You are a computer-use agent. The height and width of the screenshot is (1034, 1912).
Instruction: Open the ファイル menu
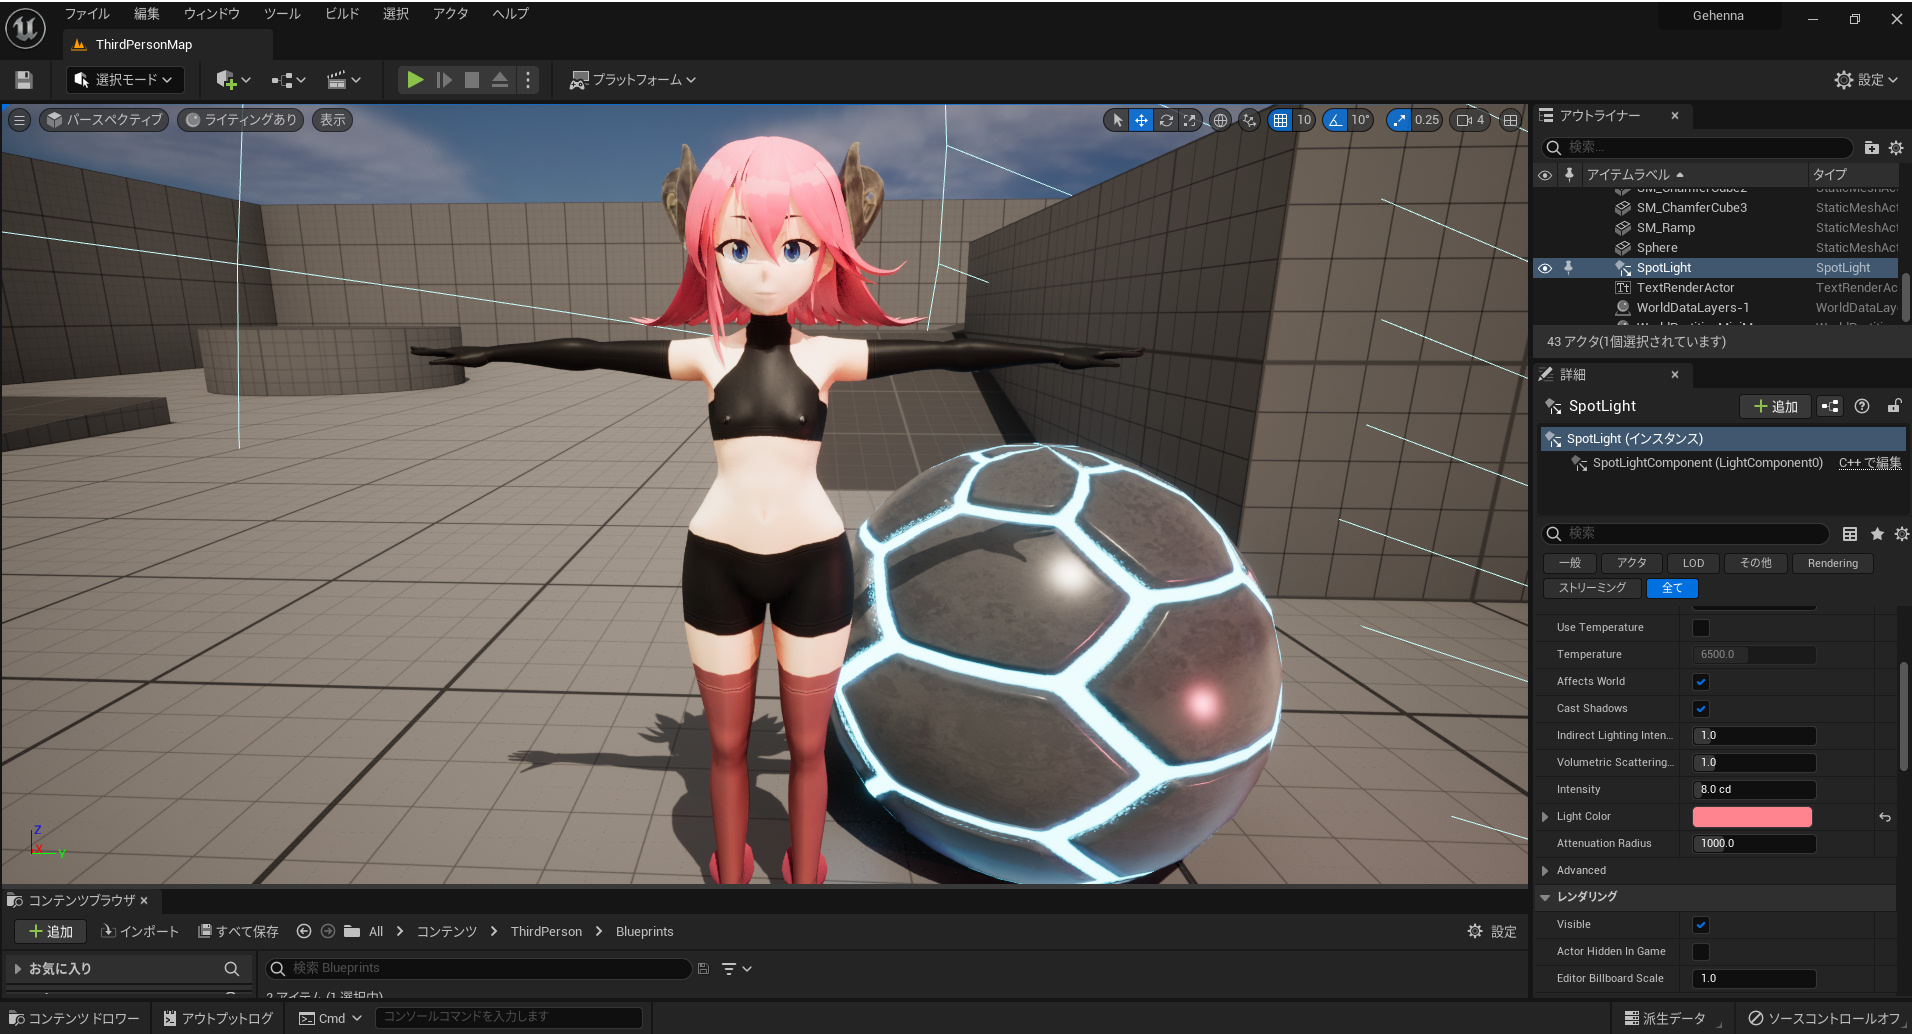tap(87, 14)
